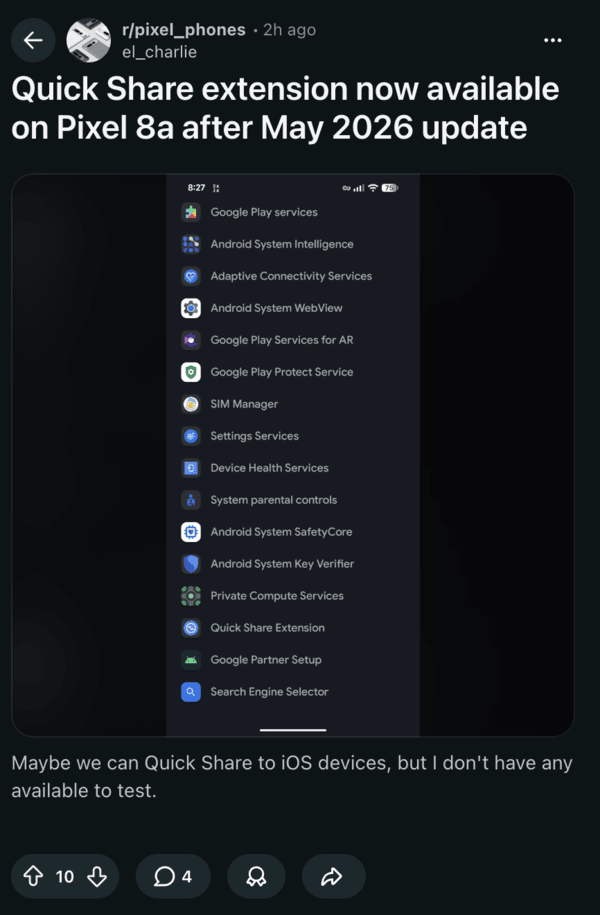
Task: Click the Quick Share Extension icon
Action: coord(191,628)
